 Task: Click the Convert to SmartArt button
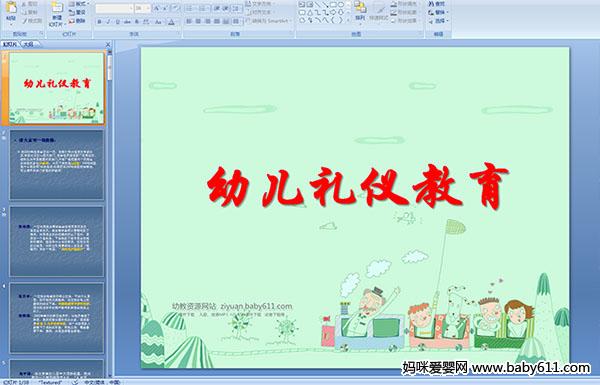(268, 21)
